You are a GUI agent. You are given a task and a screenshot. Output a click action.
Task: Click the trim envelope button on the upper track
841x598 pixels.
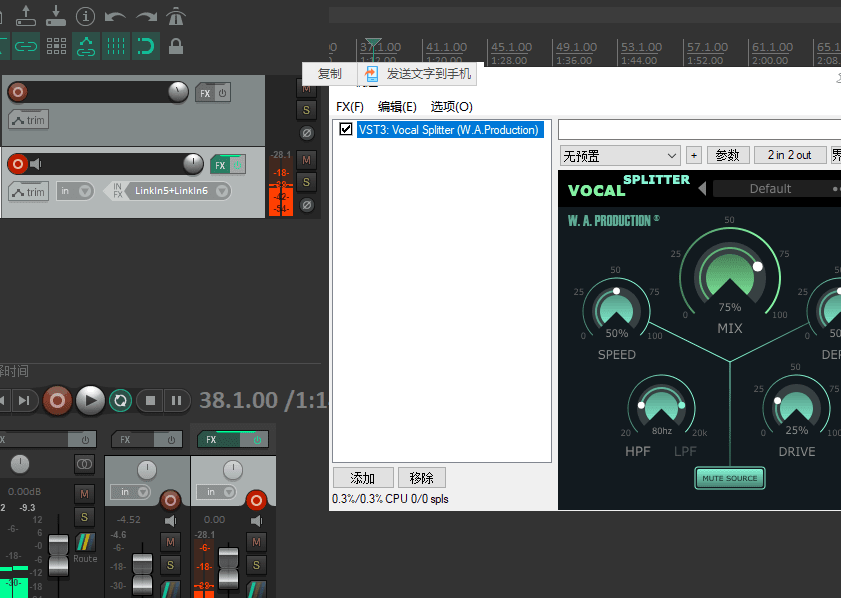(29, 120)
